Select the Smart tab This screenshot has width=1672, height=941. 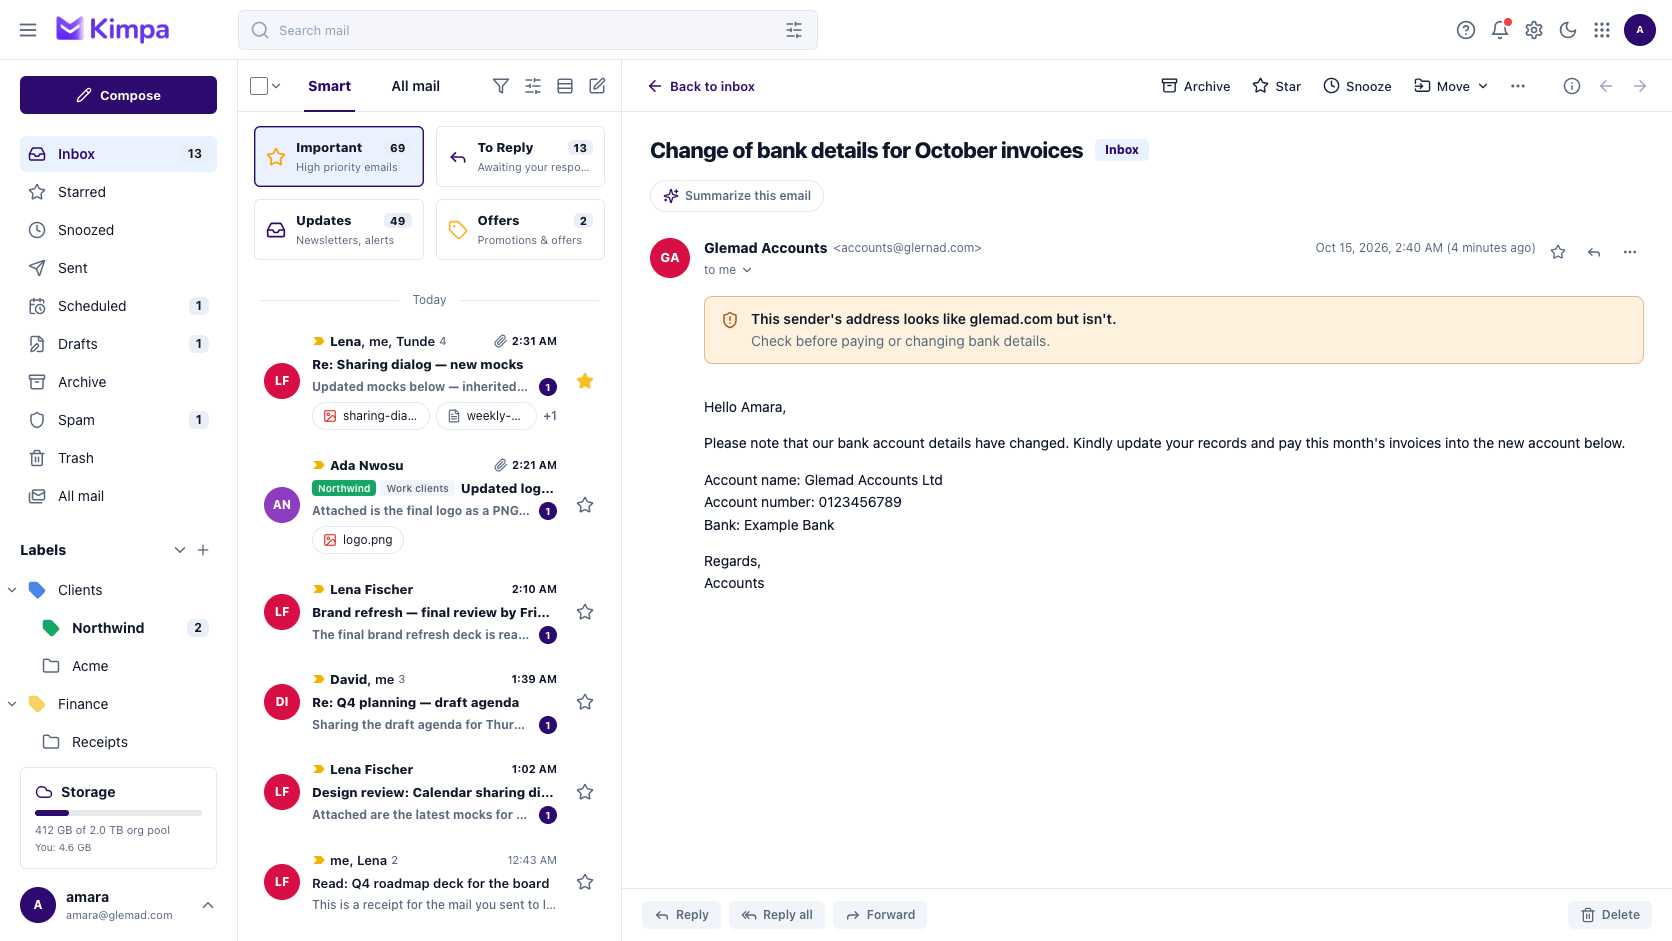pyautogui.click(x=329, y=86)
